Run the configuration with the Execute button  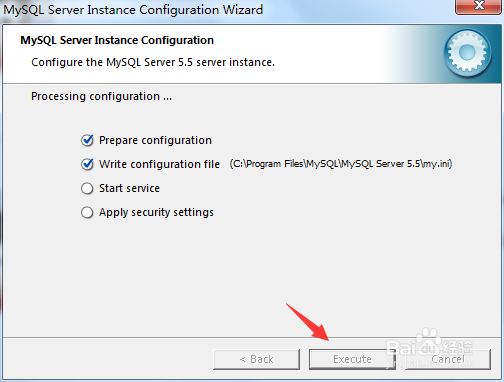[x=352, y=359]
